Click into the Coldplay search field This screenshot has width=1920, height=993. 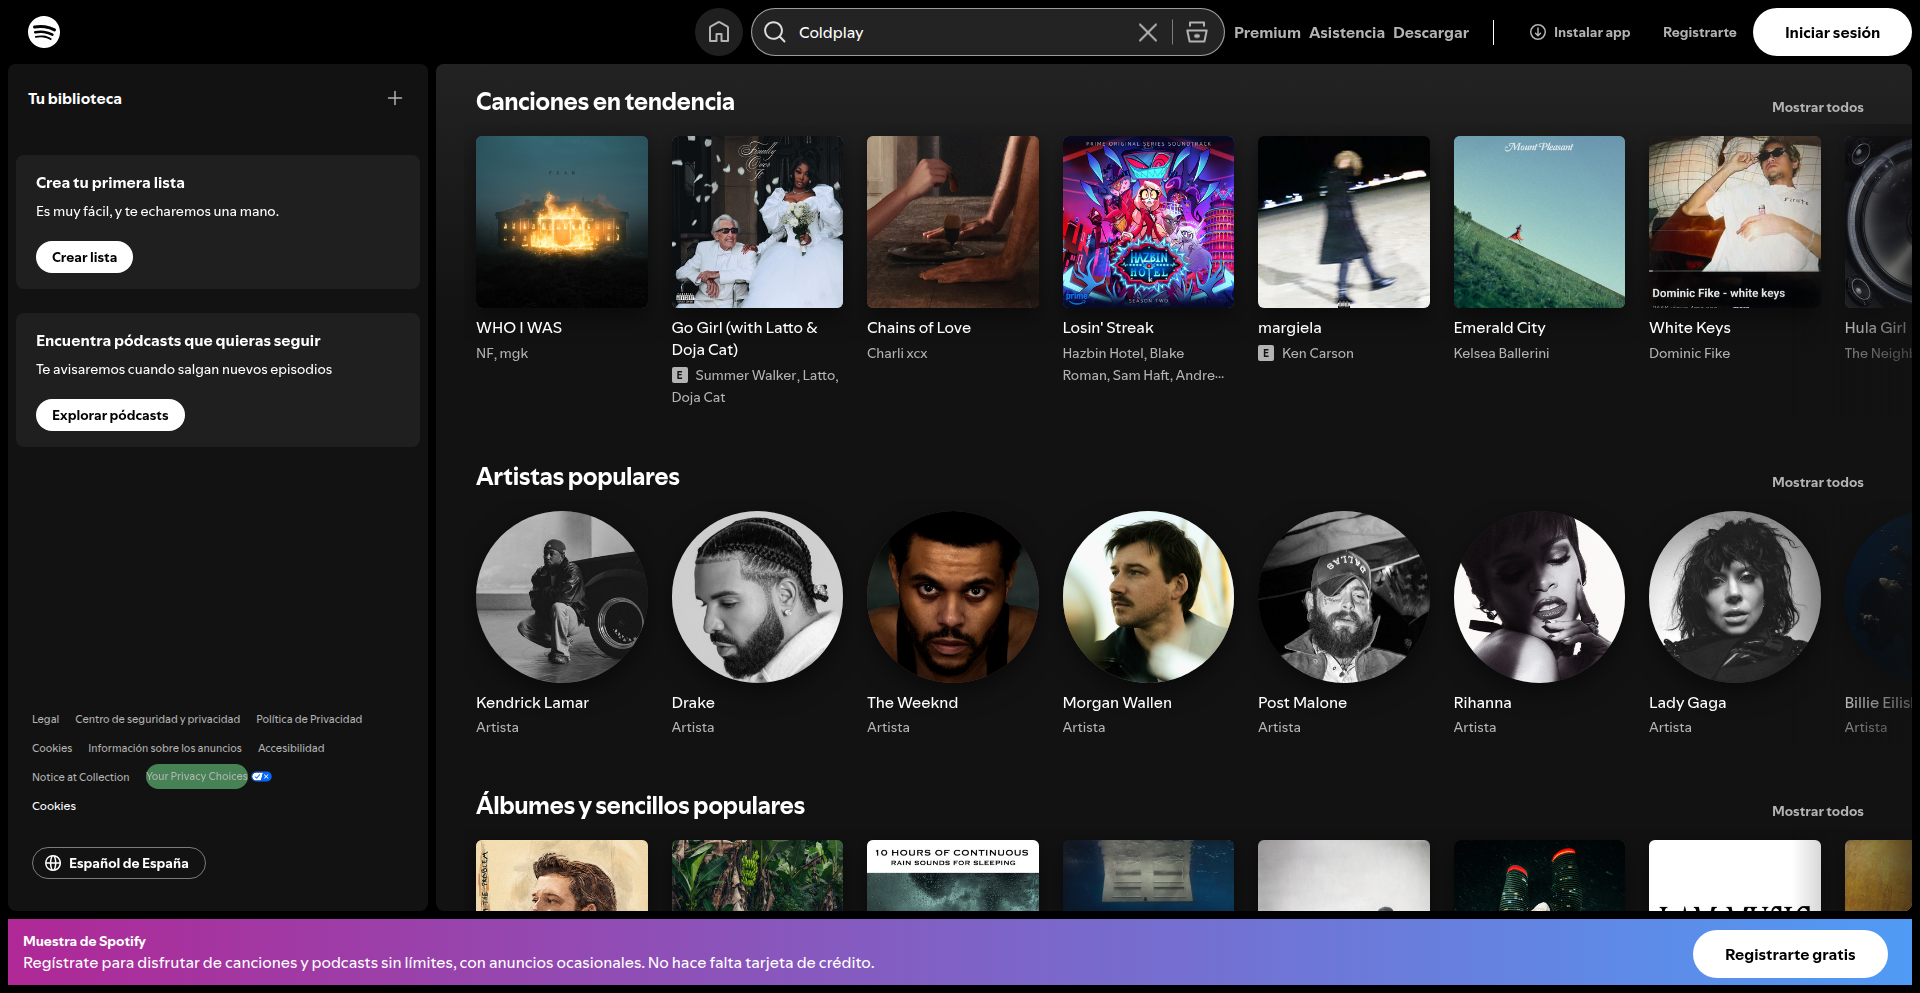960,32
